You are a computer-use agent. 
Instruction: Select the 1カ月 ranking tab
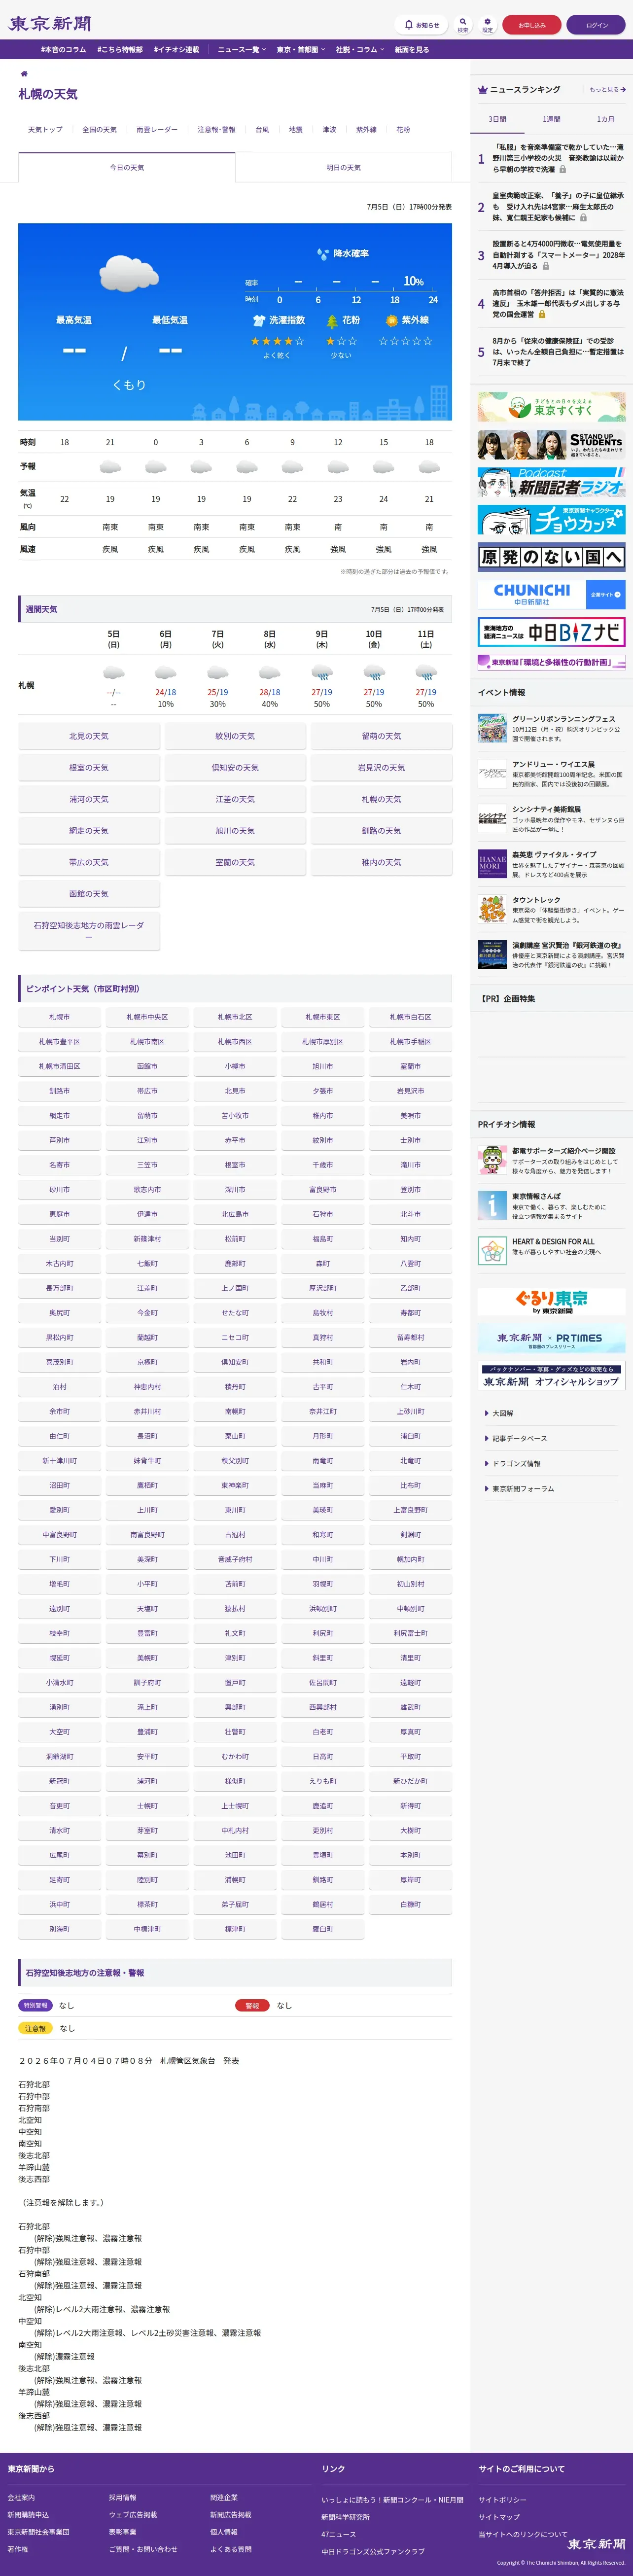(x=606, y=119)
